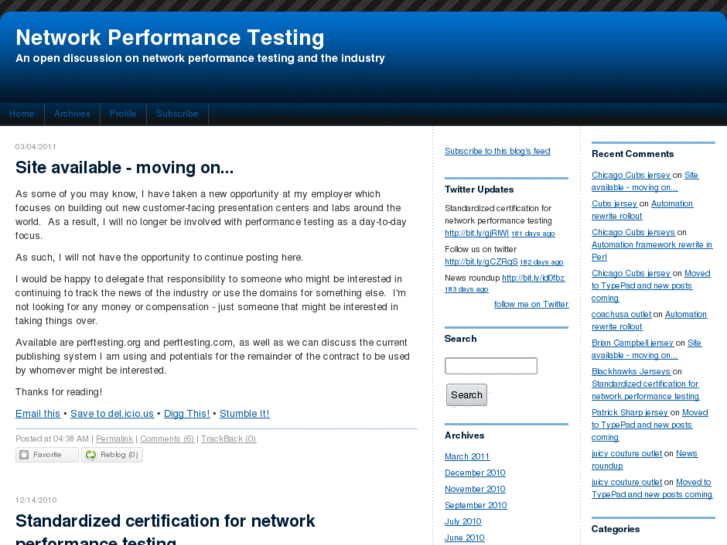Click the Search button
Screen dimensions: 727x545
[x=466, y=395]
